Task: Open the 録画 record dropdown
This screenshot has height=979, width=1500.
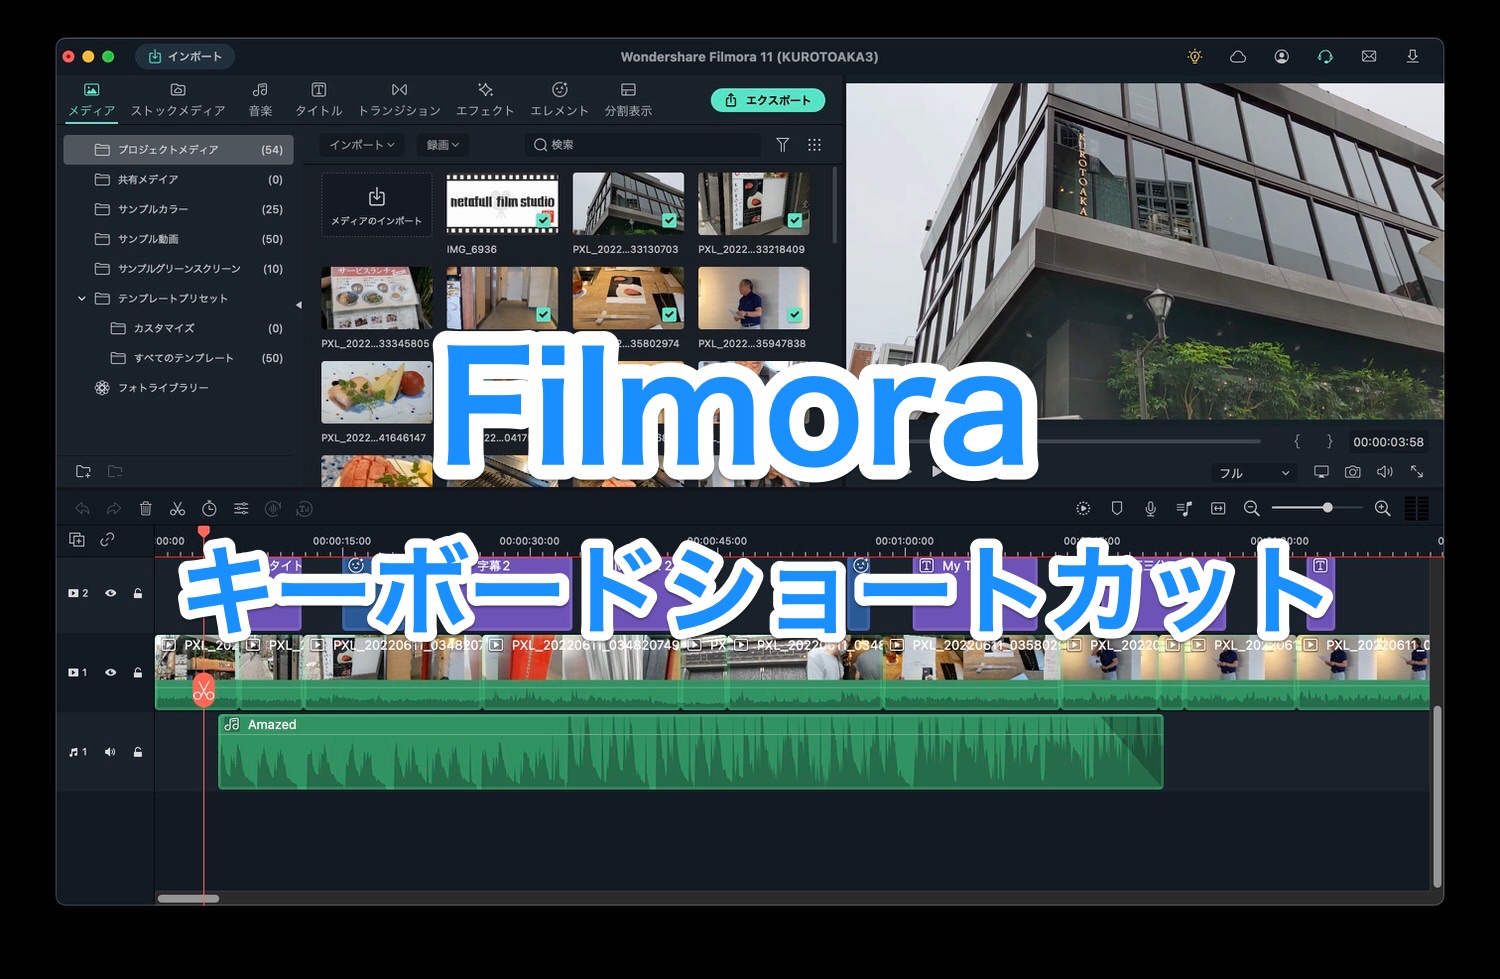Action: [x=443, y=145]
